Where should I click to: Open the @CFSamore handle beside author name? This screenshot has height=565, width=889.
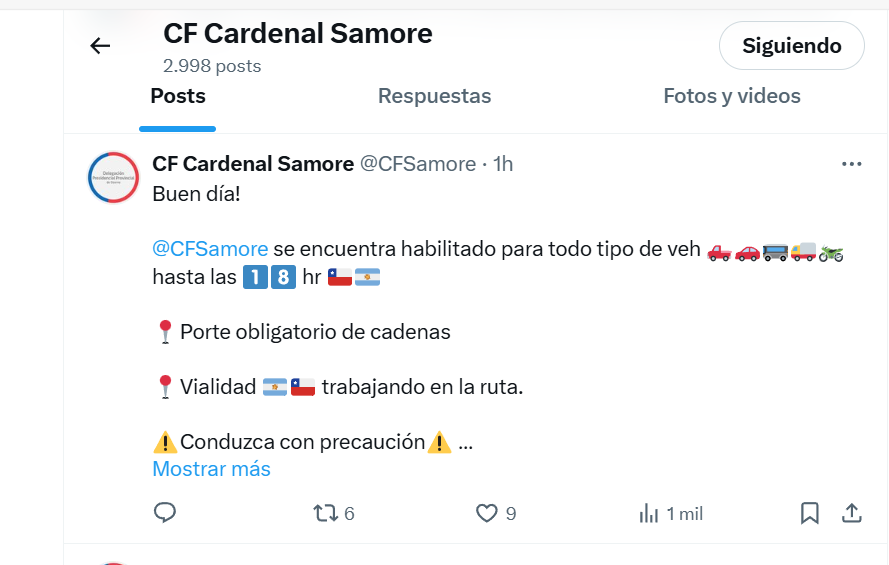pos(418,164)
